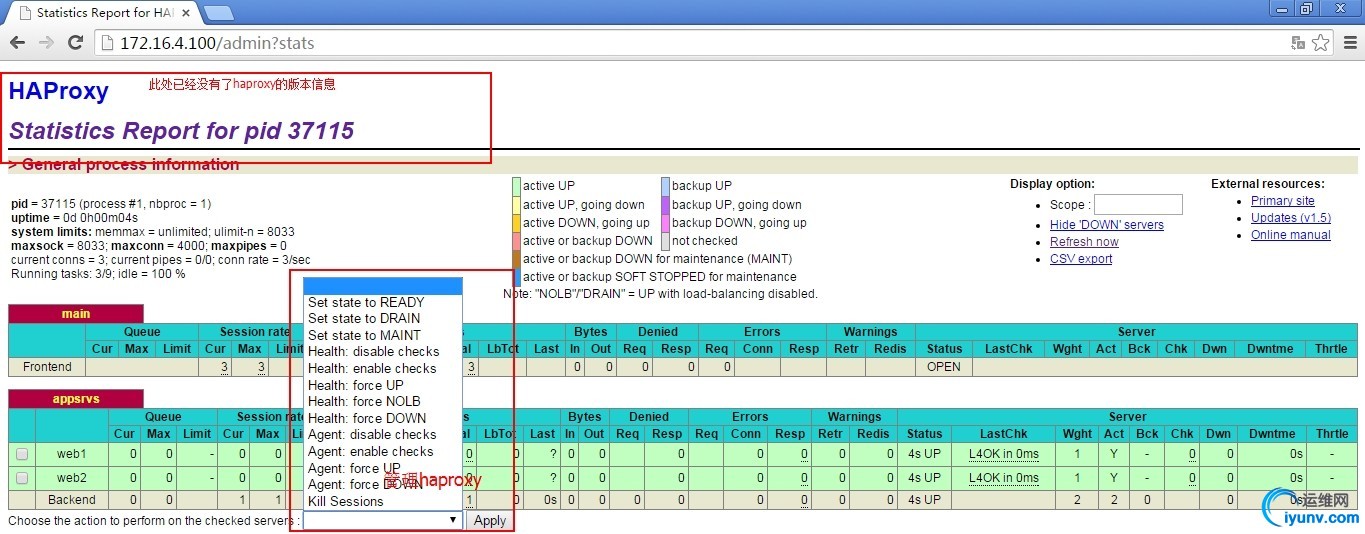Click the translate page icon in address bar

[1298, 43]
